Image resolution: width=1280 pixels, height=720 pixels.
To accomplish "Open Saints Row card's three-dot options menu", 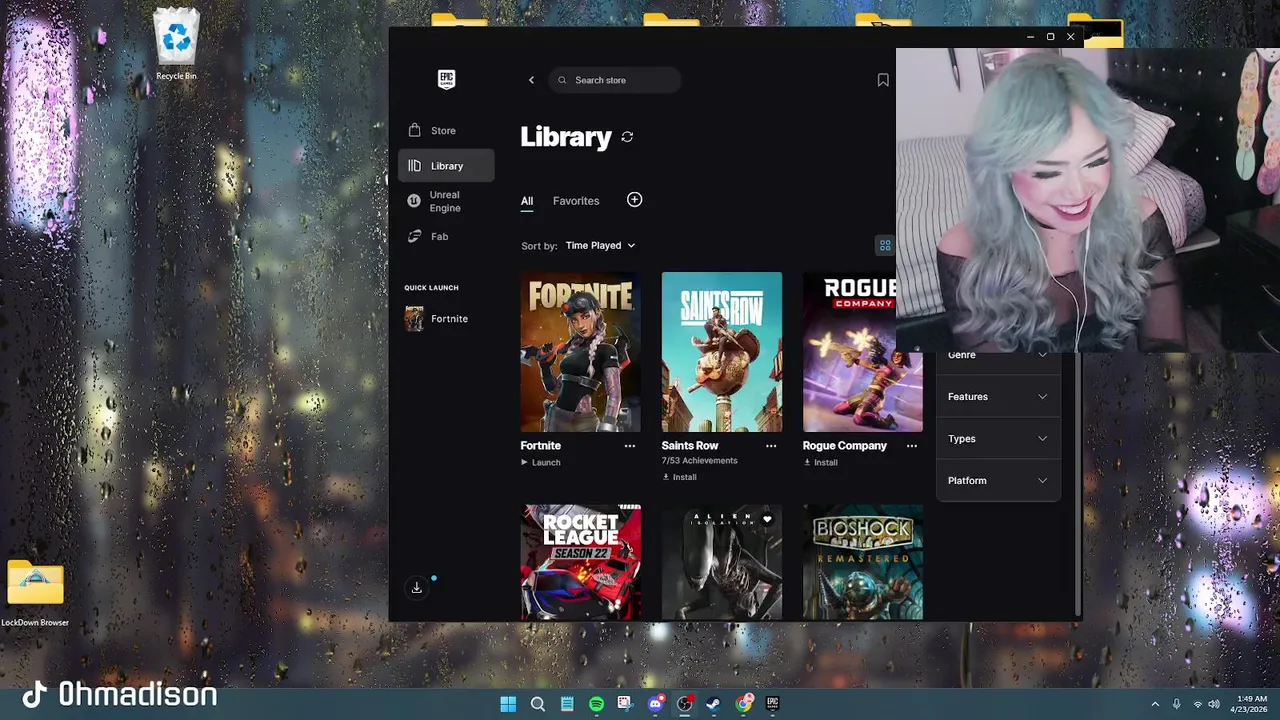I will pyautogui.click(x=771, y=446).
